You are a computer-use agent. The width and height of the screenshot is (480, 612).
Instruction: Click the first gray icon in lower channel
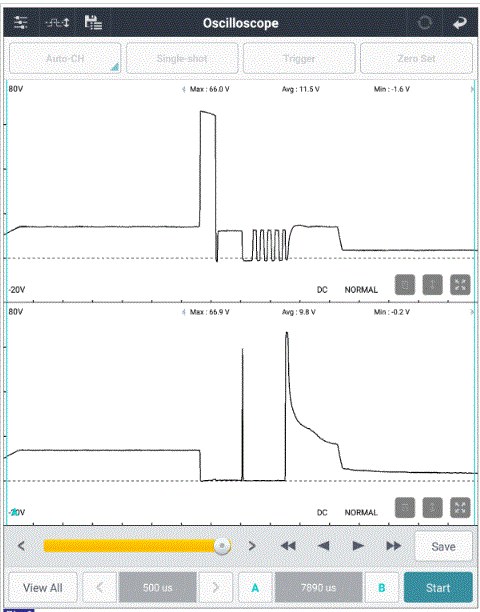pyautogui.click(x=405, y=507)
